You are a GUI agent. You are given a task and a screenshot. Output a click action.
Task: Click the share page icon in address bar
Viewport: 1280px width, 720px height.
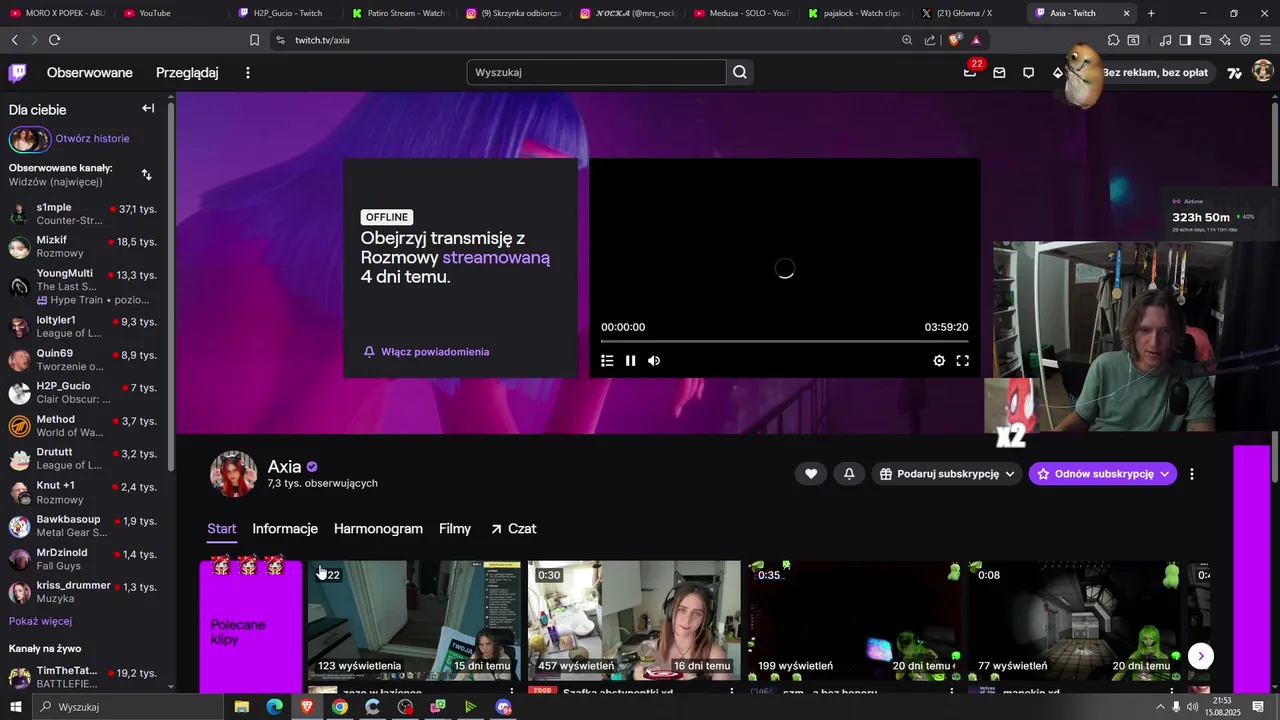point(930,40)
